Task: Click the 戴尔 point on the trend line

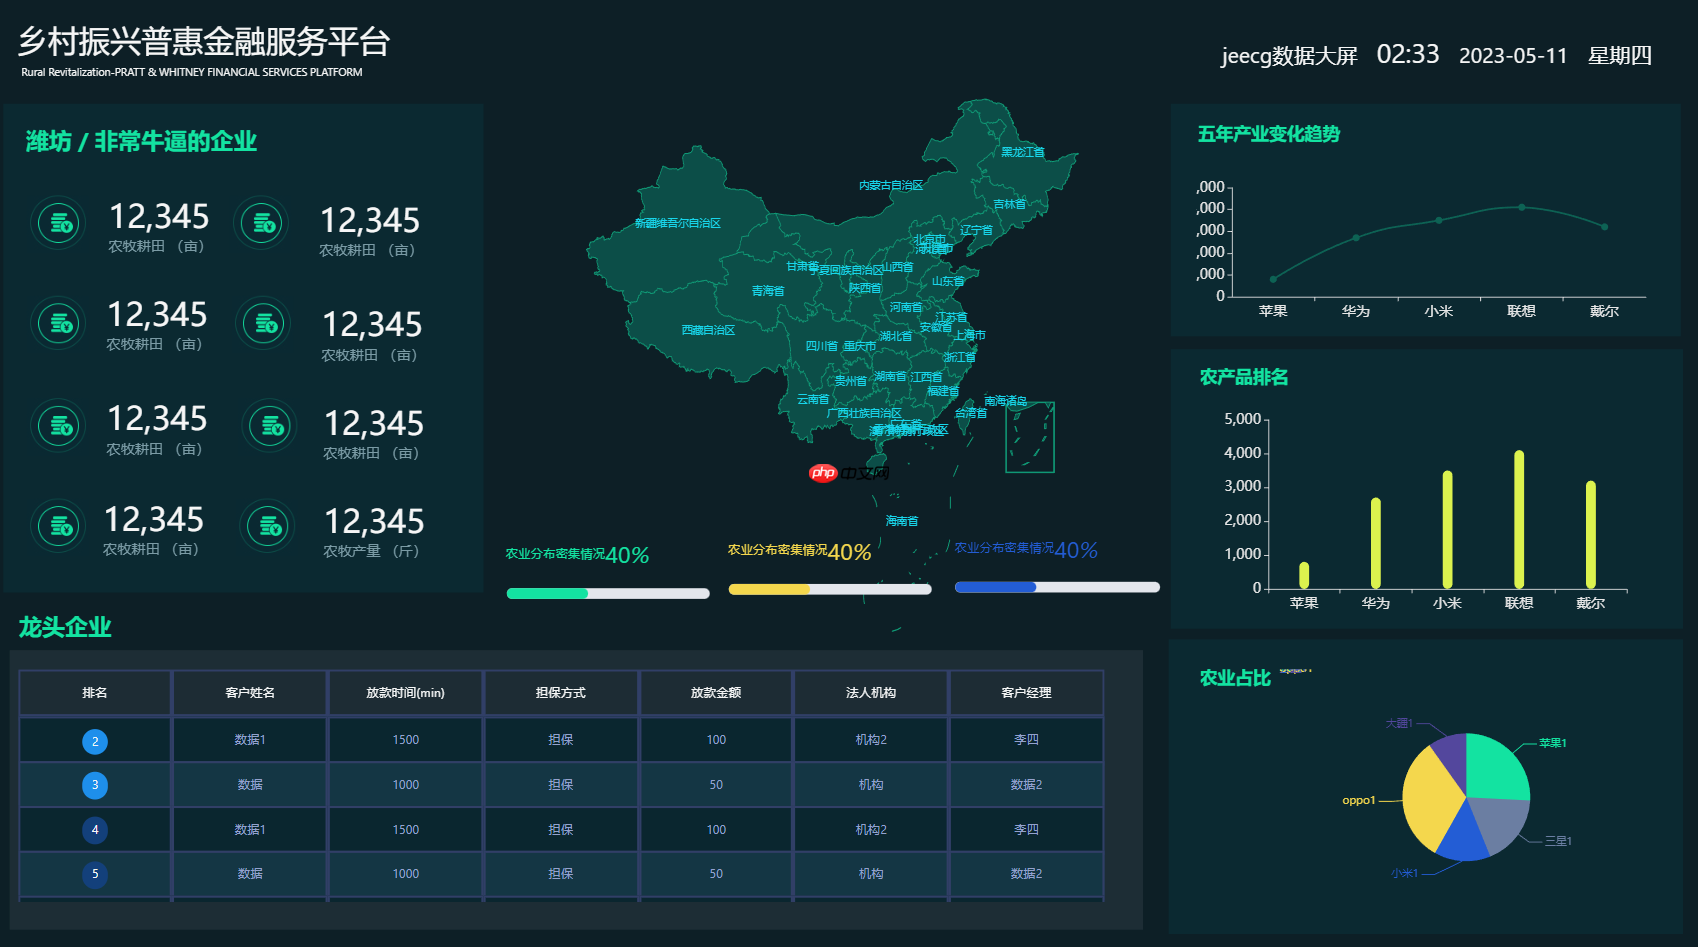Action: pos(1603,227)
